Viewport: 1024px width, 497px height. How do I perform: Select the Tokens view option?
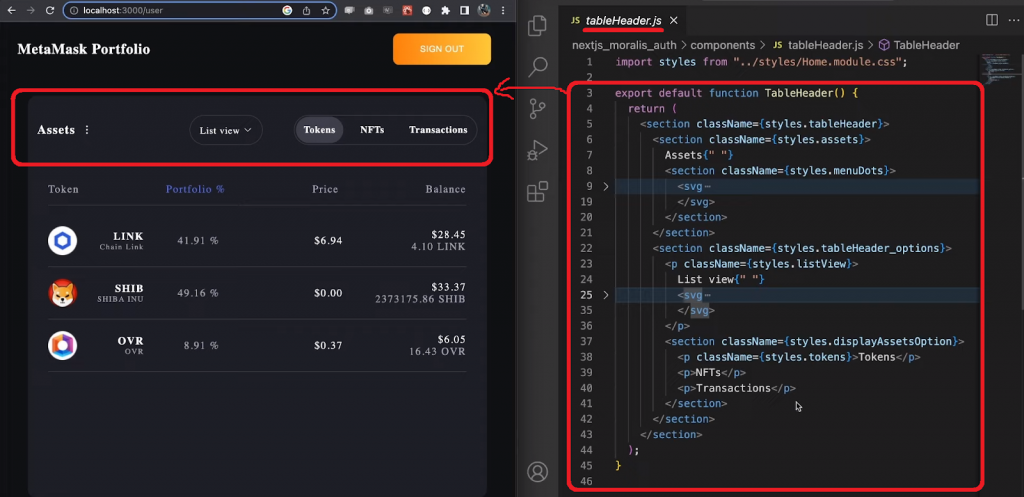319,130
